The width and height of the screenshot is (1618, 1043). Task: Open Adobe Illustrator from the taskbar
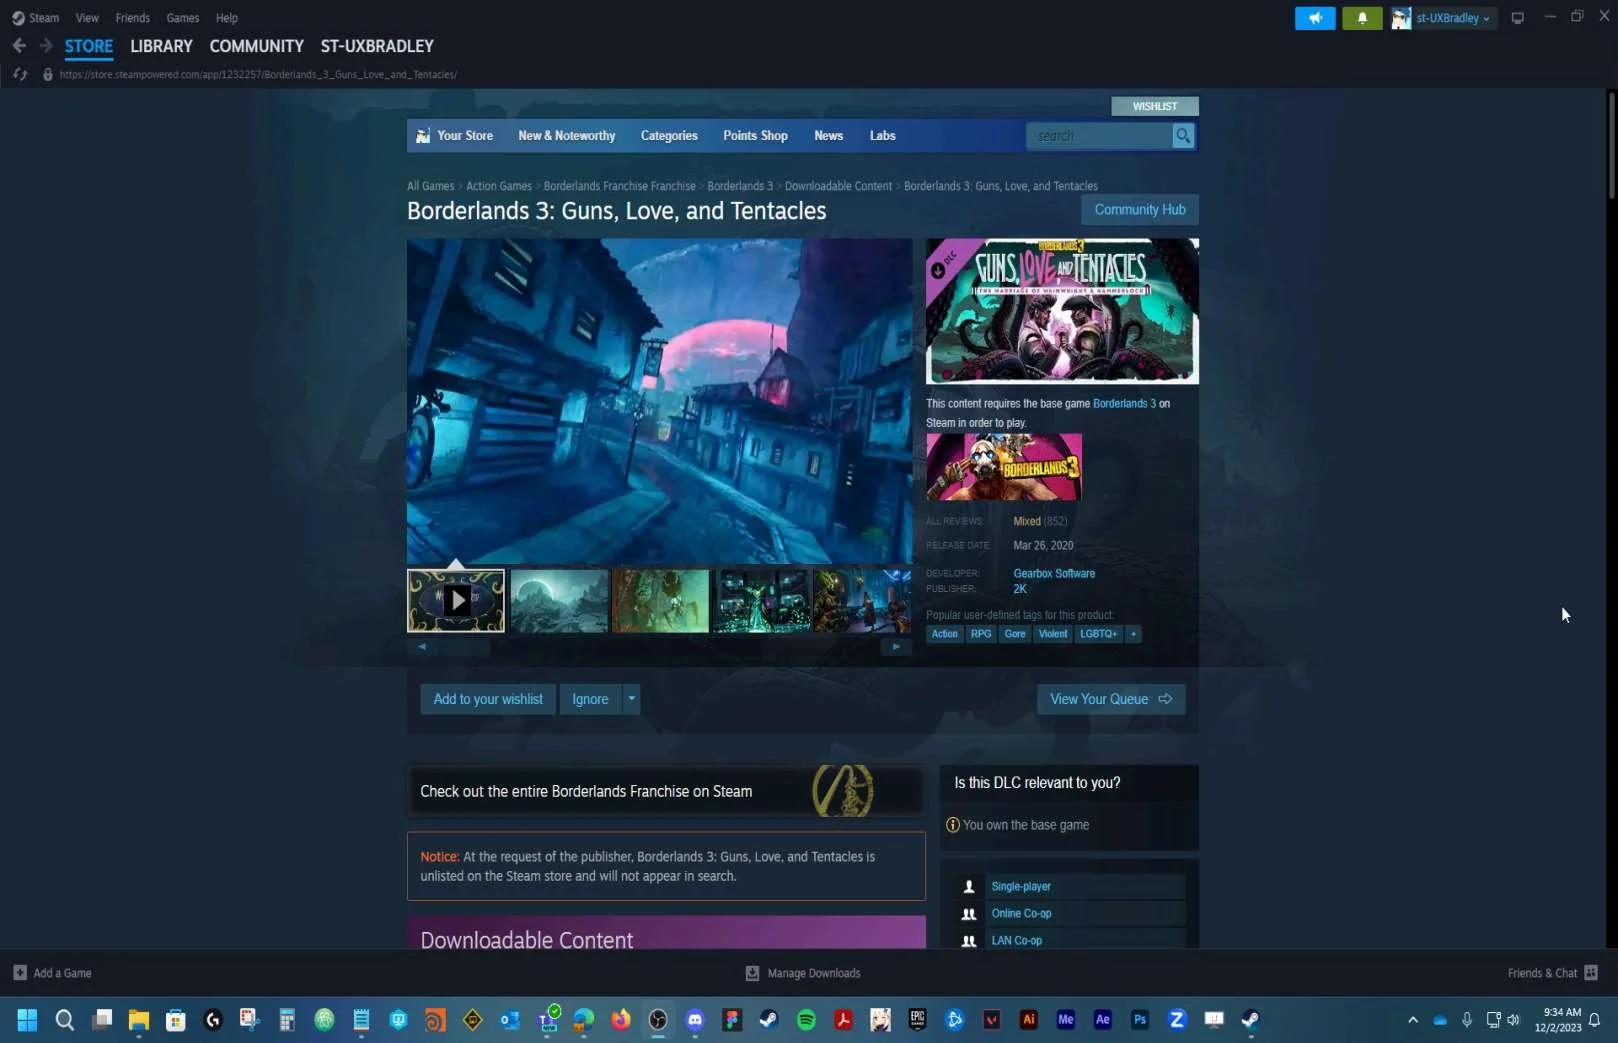tap(1028, 1020)
